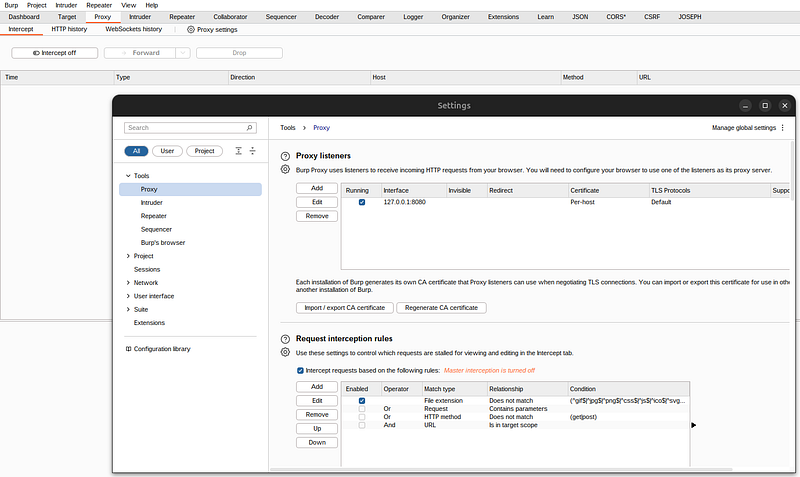800x477 pixels.
Task: Expand the User interface tree node
Action: point(128,296)
